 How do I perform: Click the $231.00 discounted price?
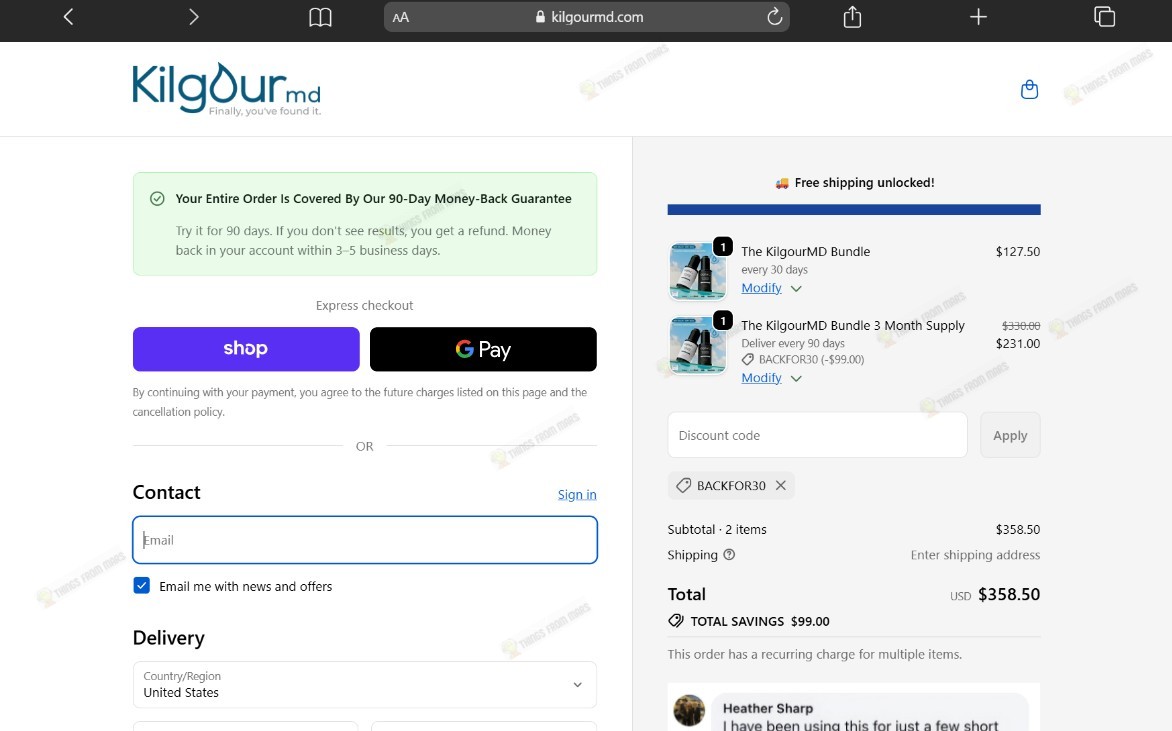(1017, 344)
